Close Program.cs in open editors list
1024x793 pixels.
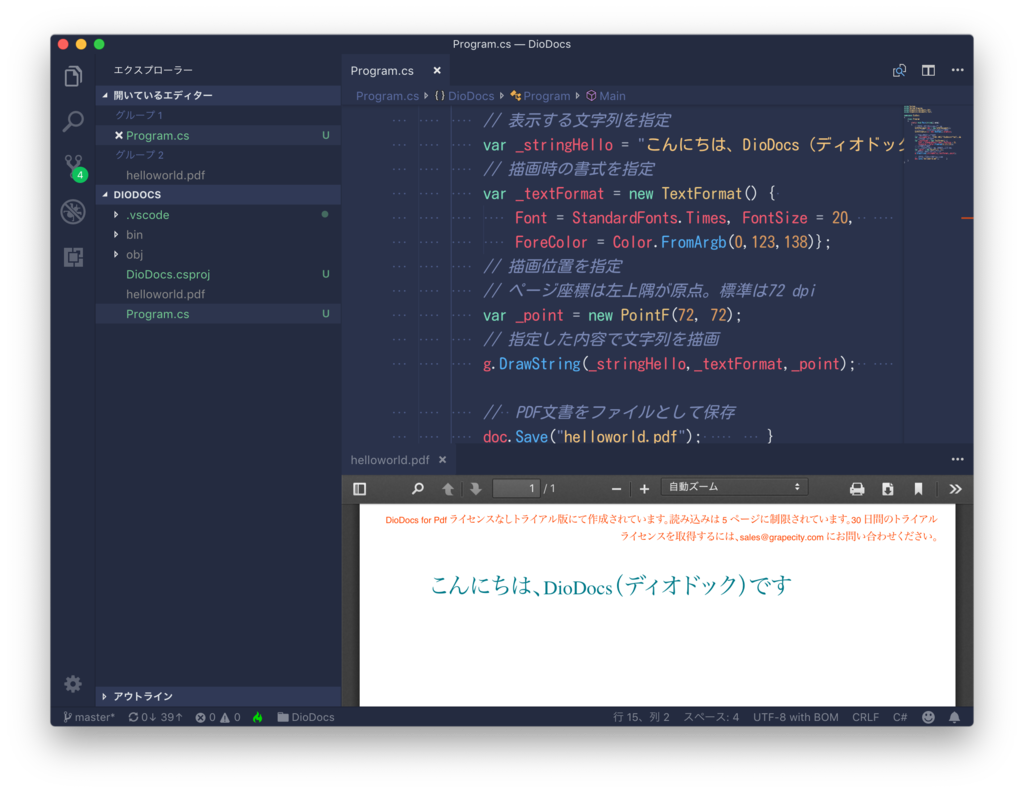(119, 135)
